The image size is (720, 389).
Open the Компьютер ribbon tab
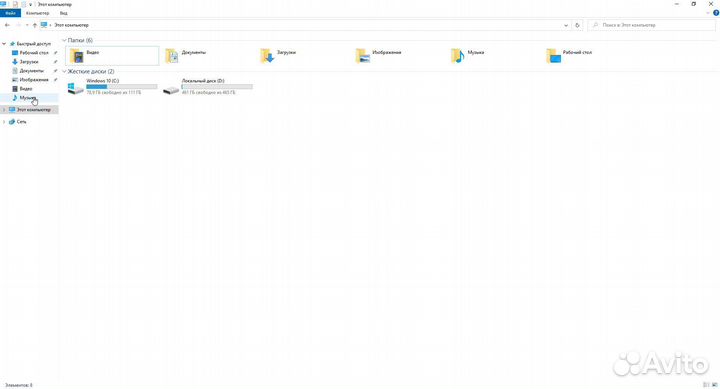[x=37, y=13]
